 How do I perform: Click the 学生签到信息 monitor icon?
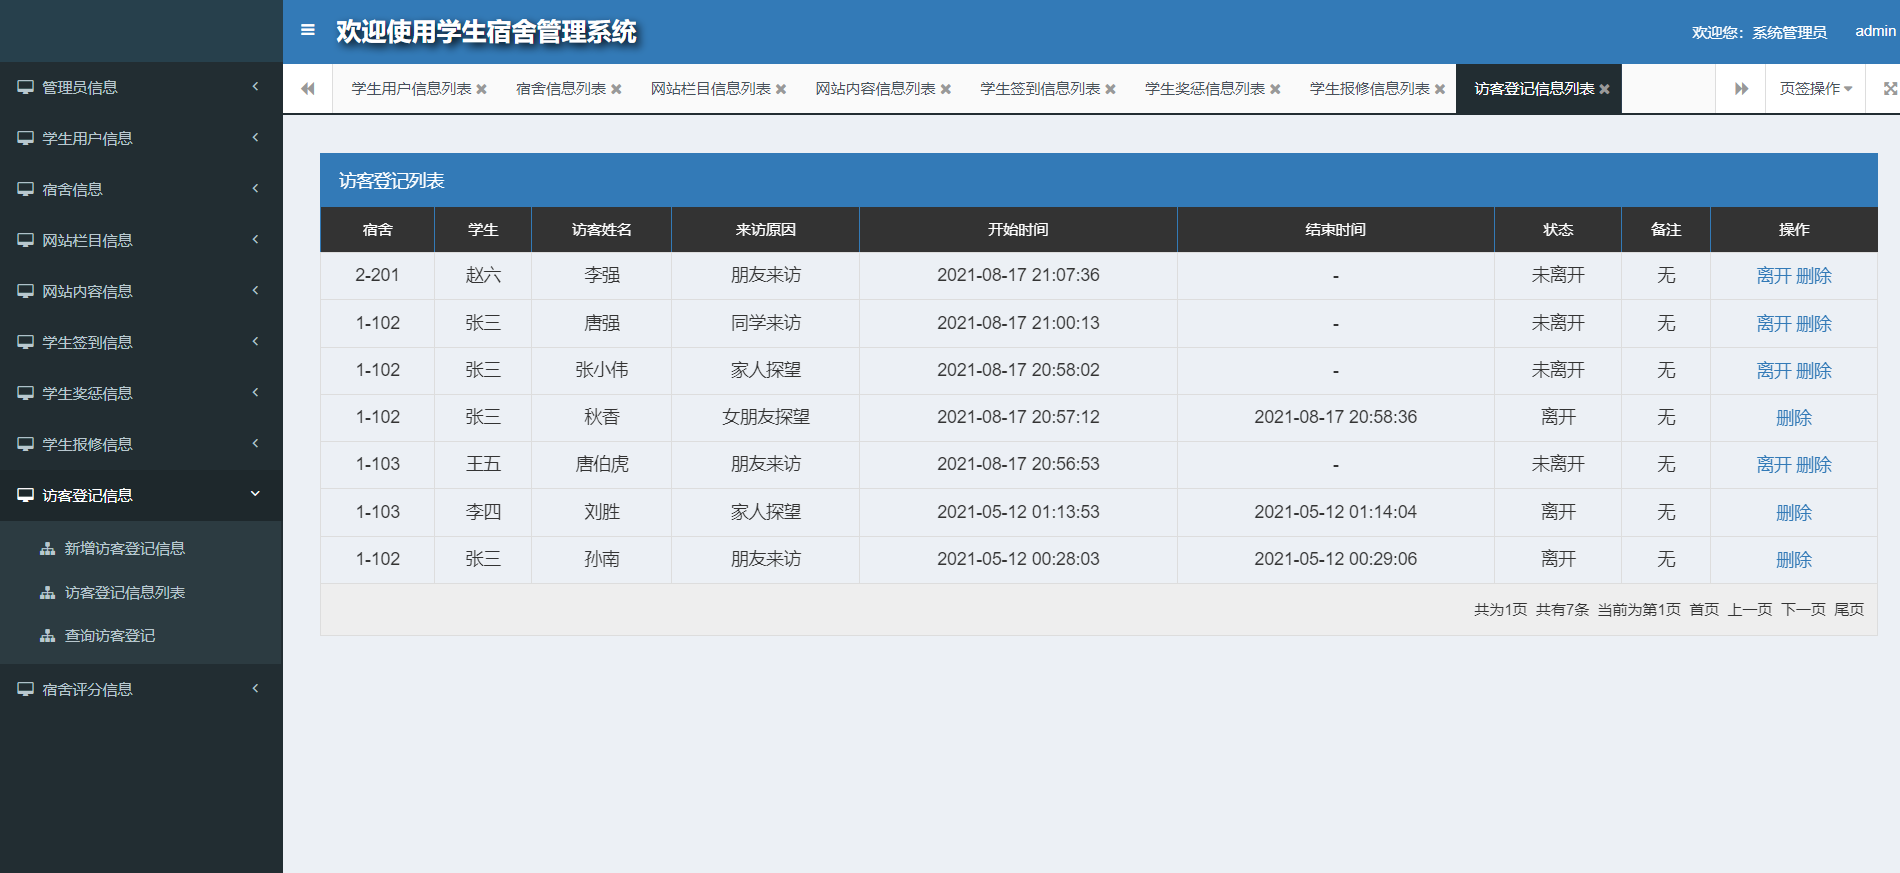[25, 342]
